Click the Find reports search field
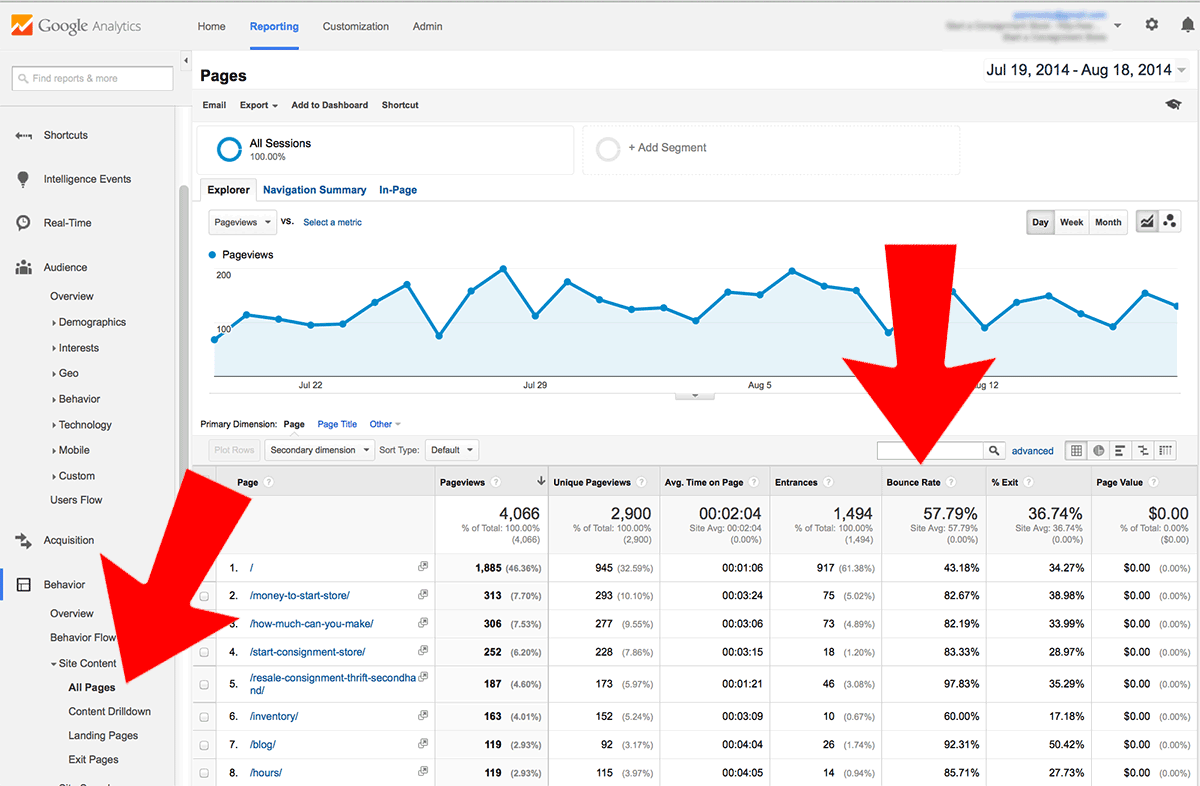 [x=92, y=78]
